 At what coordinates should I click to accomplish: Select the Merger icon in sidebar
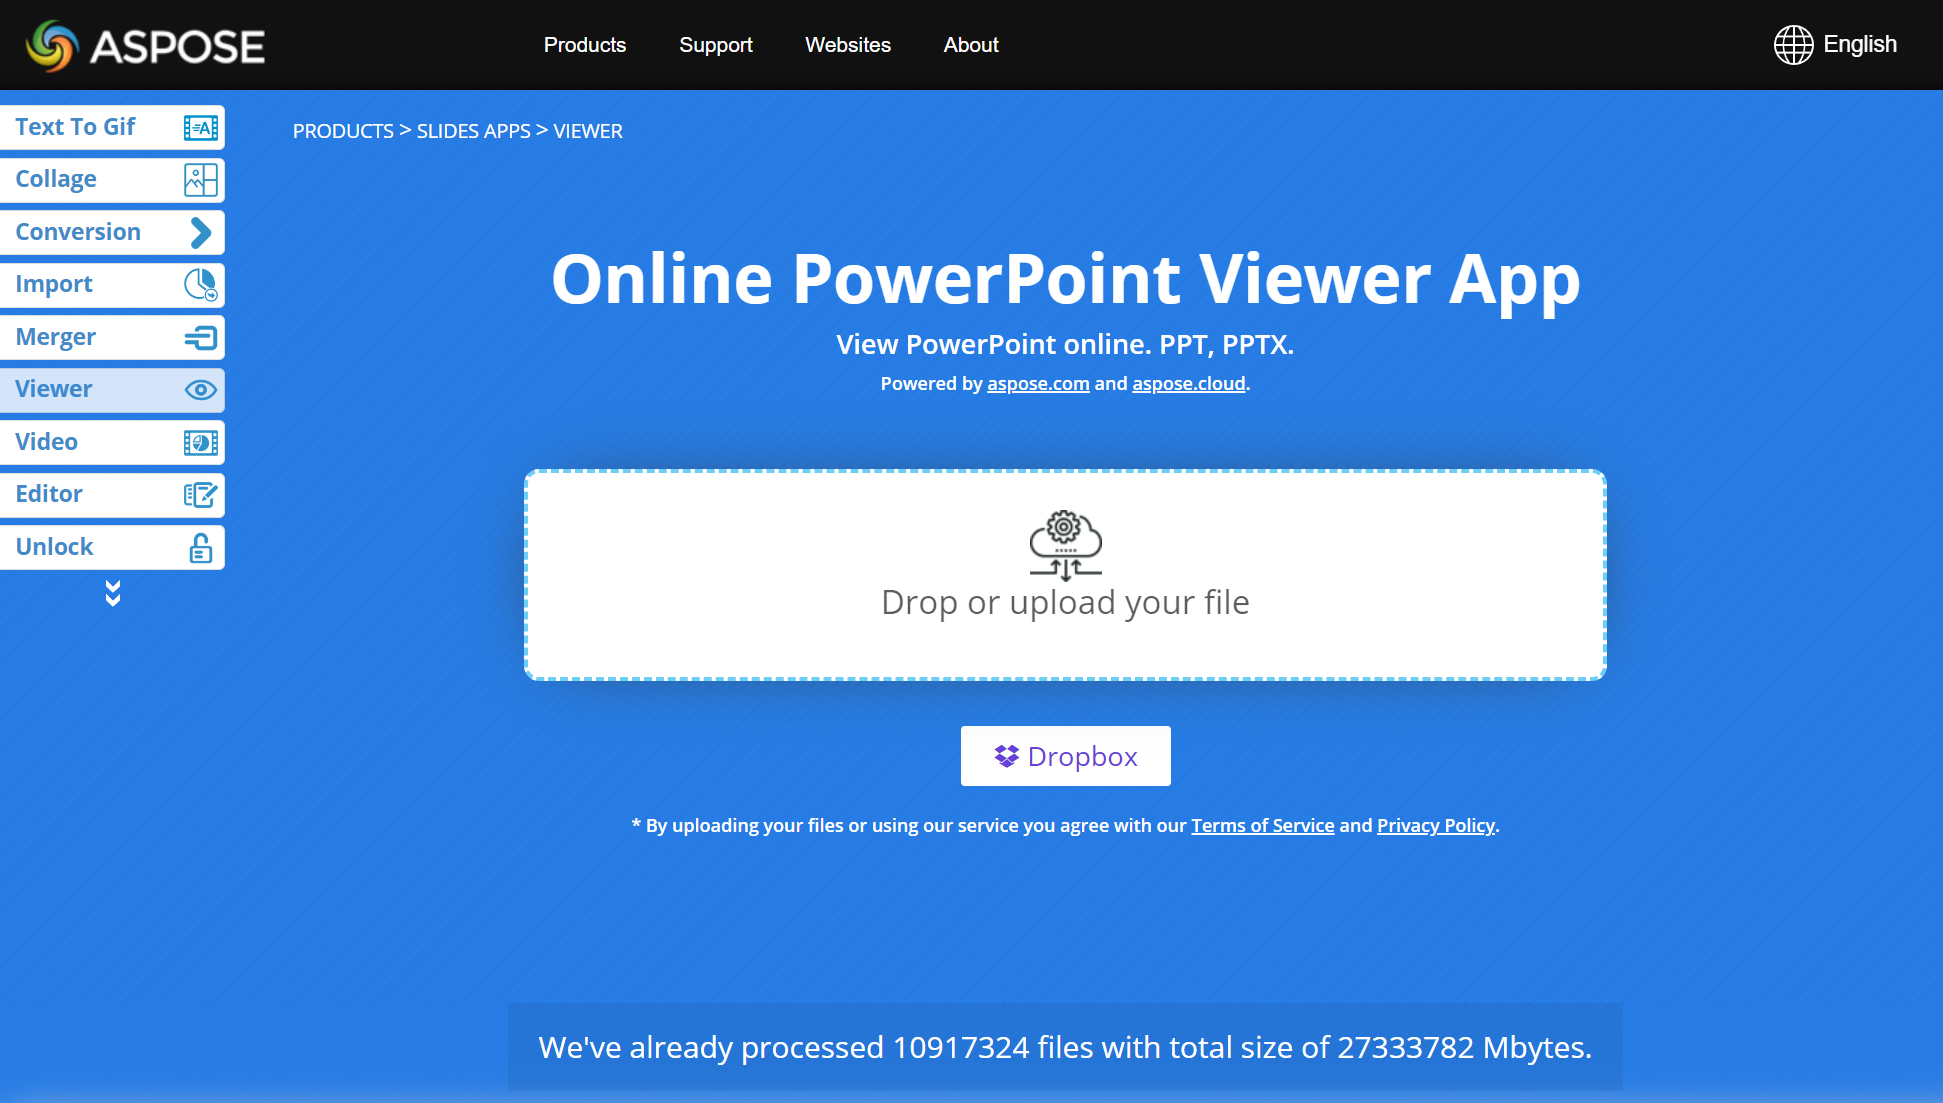point(201,338)
